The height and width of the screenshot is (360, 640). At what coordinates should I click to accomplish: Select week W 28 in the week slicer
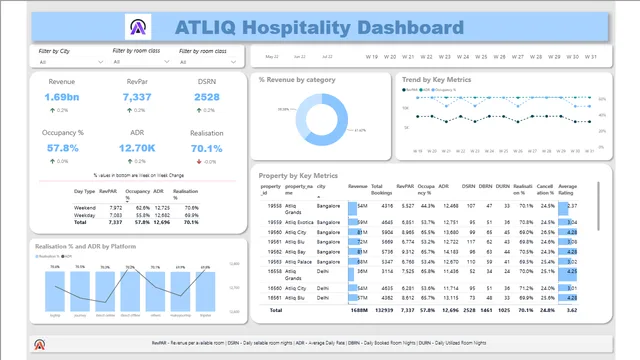click(536, 57)
